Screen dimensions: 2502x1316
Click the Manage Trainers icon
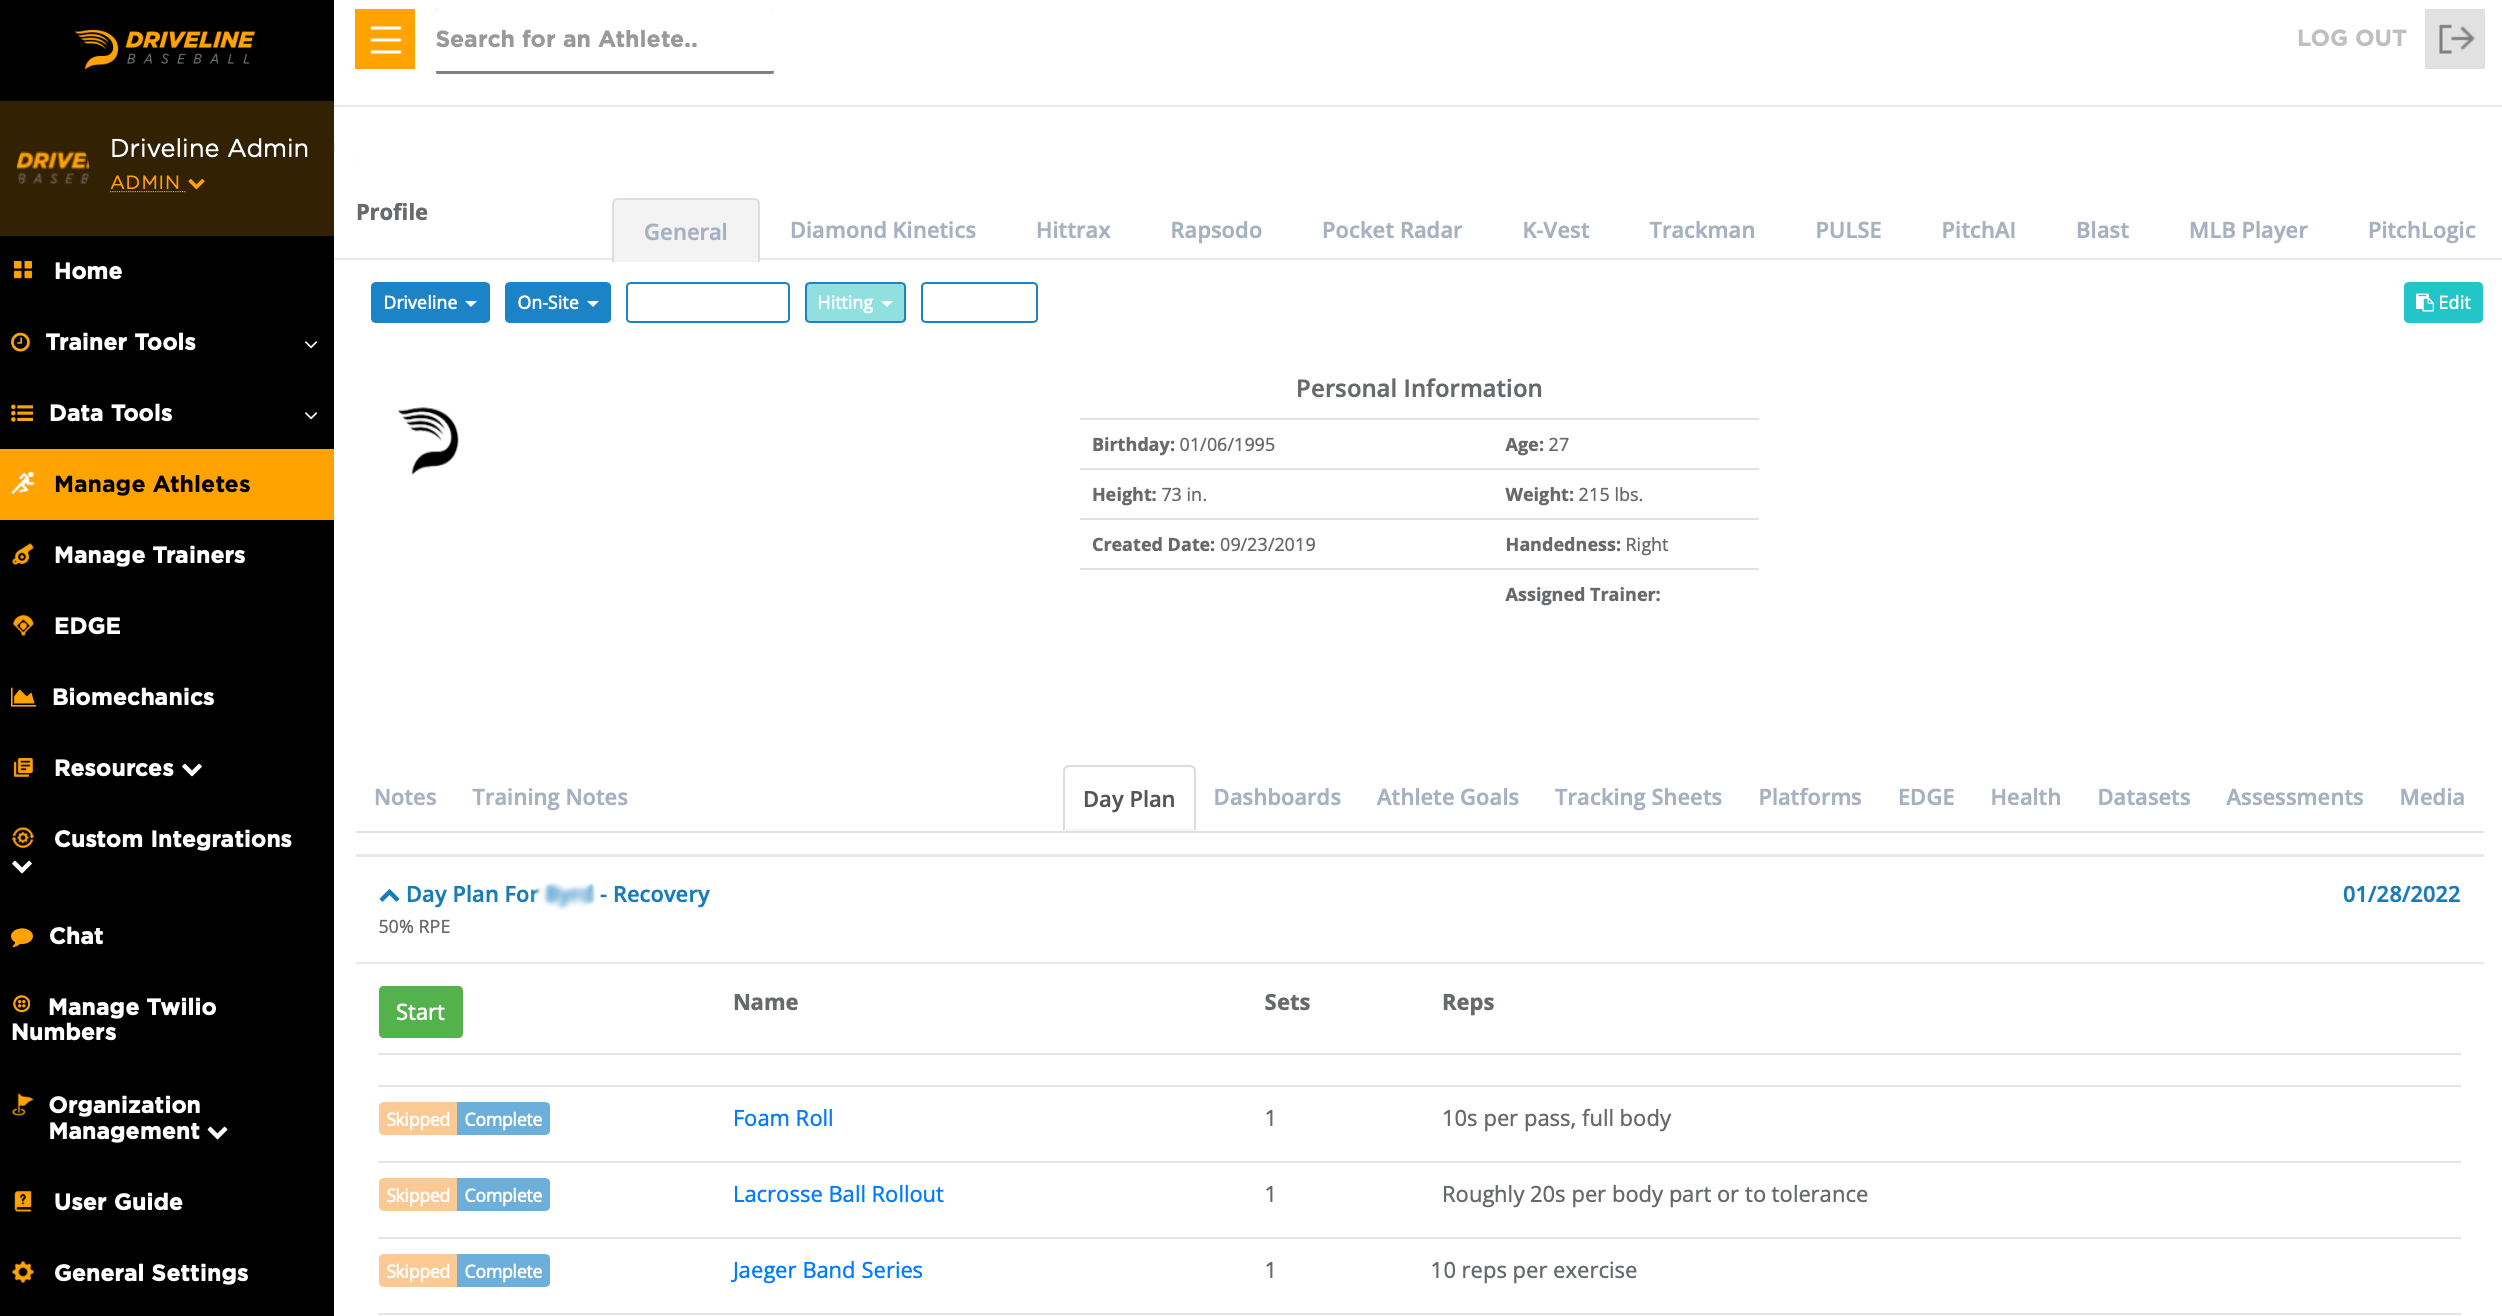click(23, 554)
